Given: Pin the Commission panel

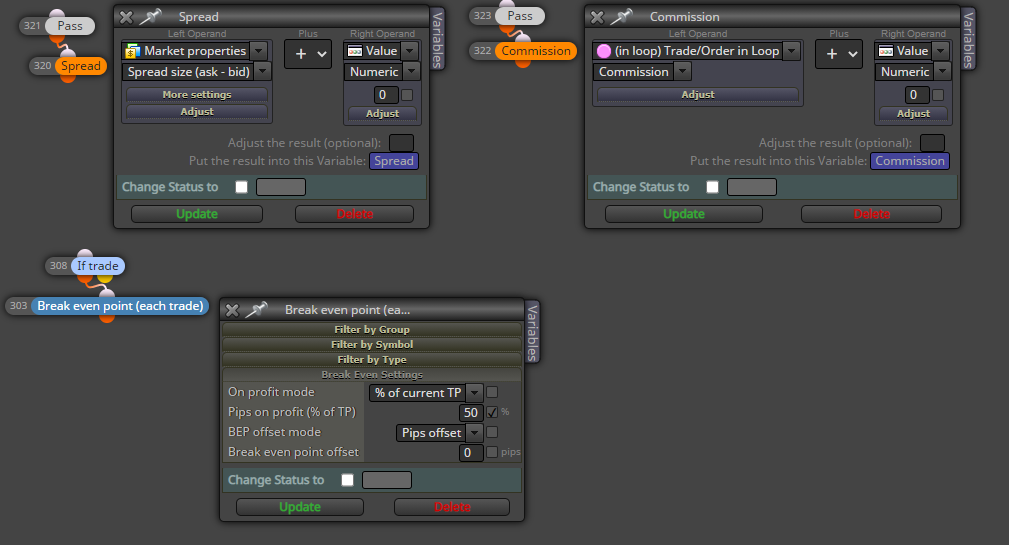Looking at the screenshot, I should pos(622,16).
